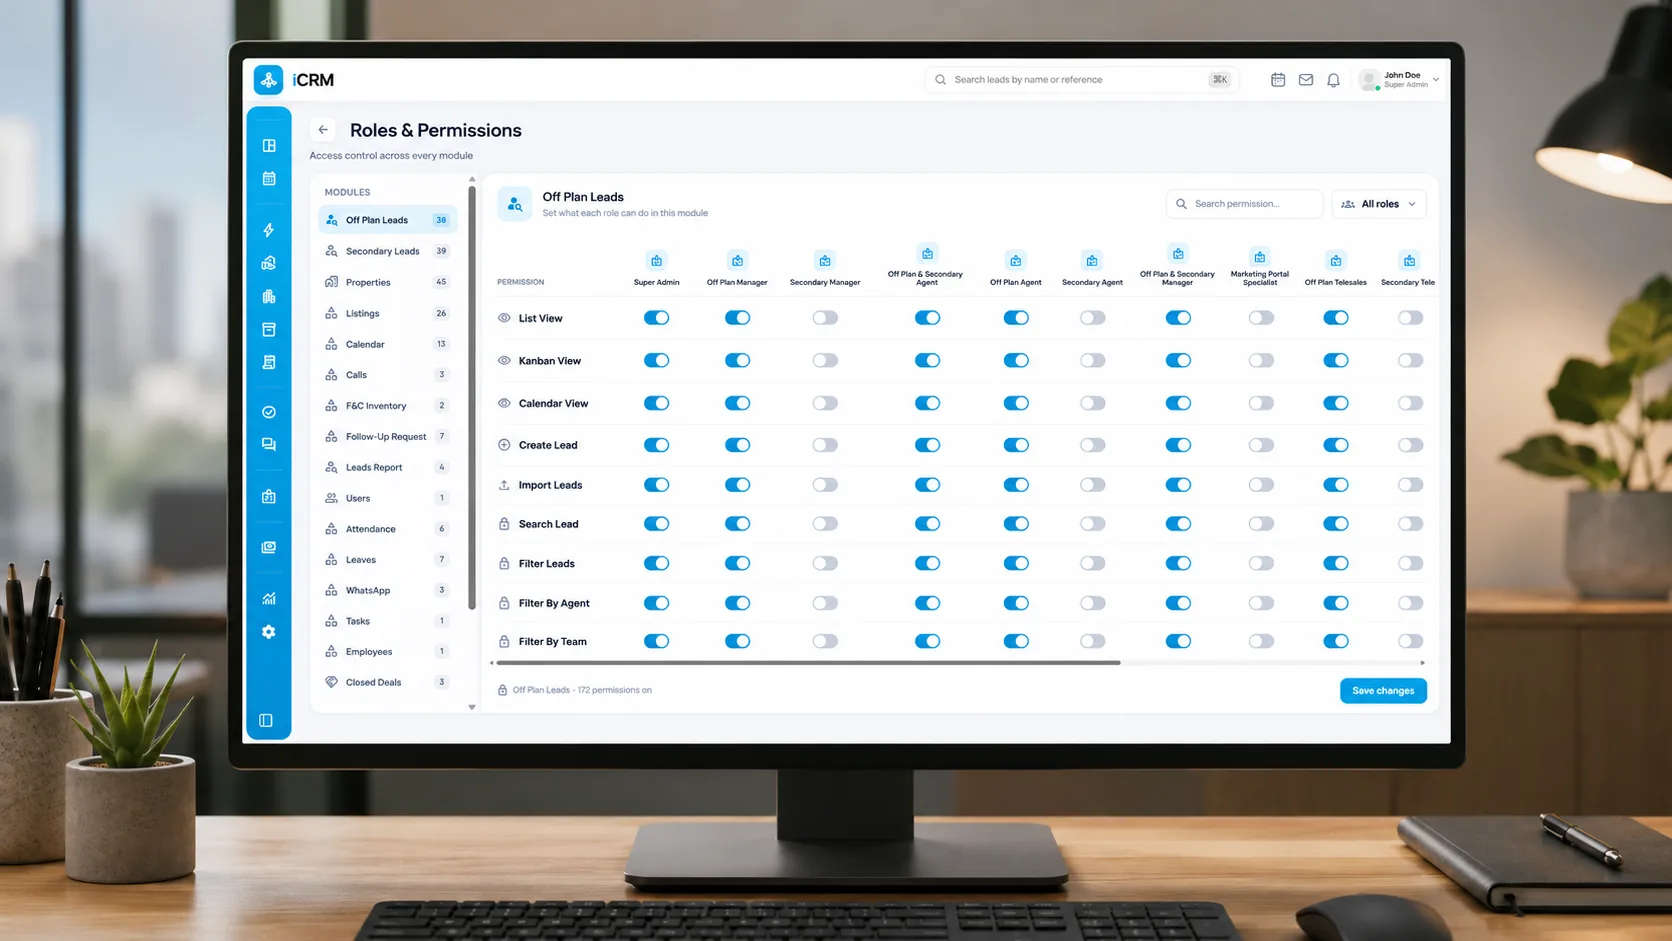Click modules list scroll-down arrow

point(472,707)
